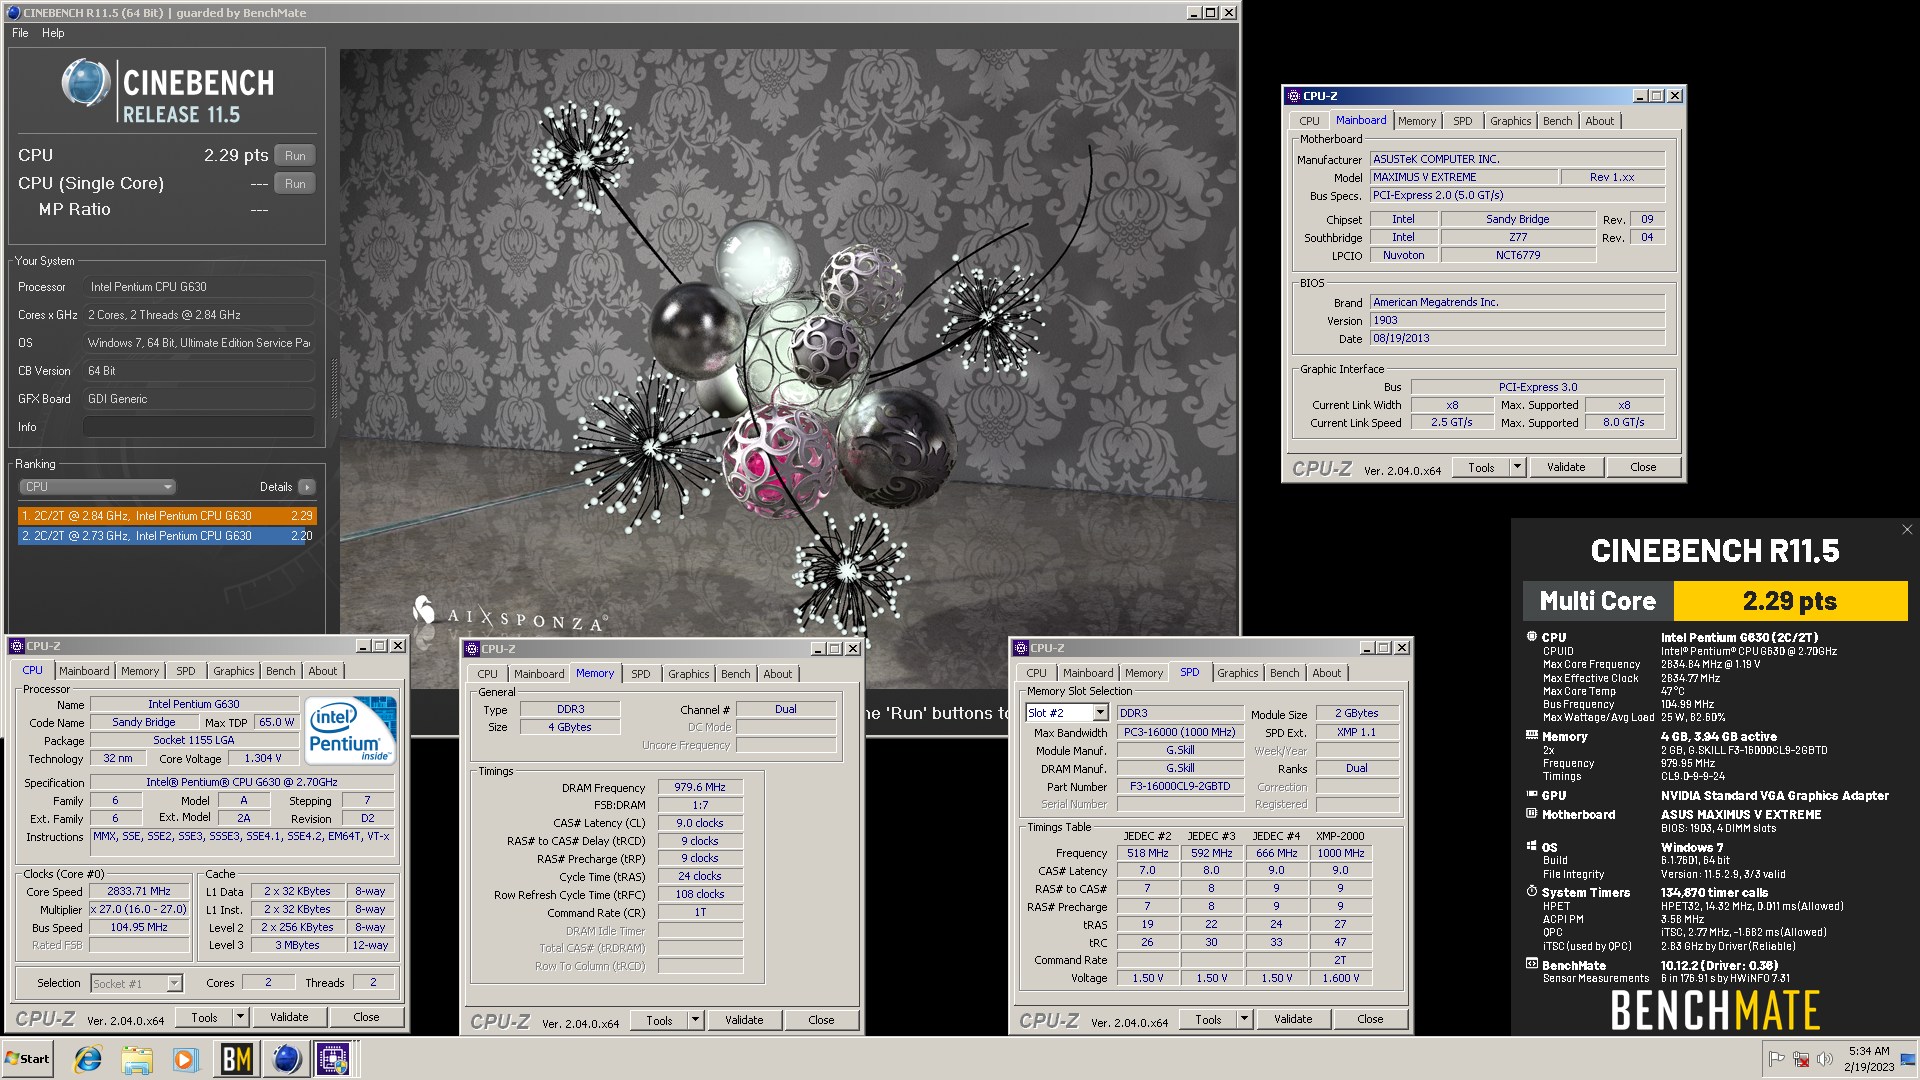Click the Motherboard section icon in BenchMate panel
Image resolution: width=1920 pixels, height=1080 pixels.
[1531, 814]
